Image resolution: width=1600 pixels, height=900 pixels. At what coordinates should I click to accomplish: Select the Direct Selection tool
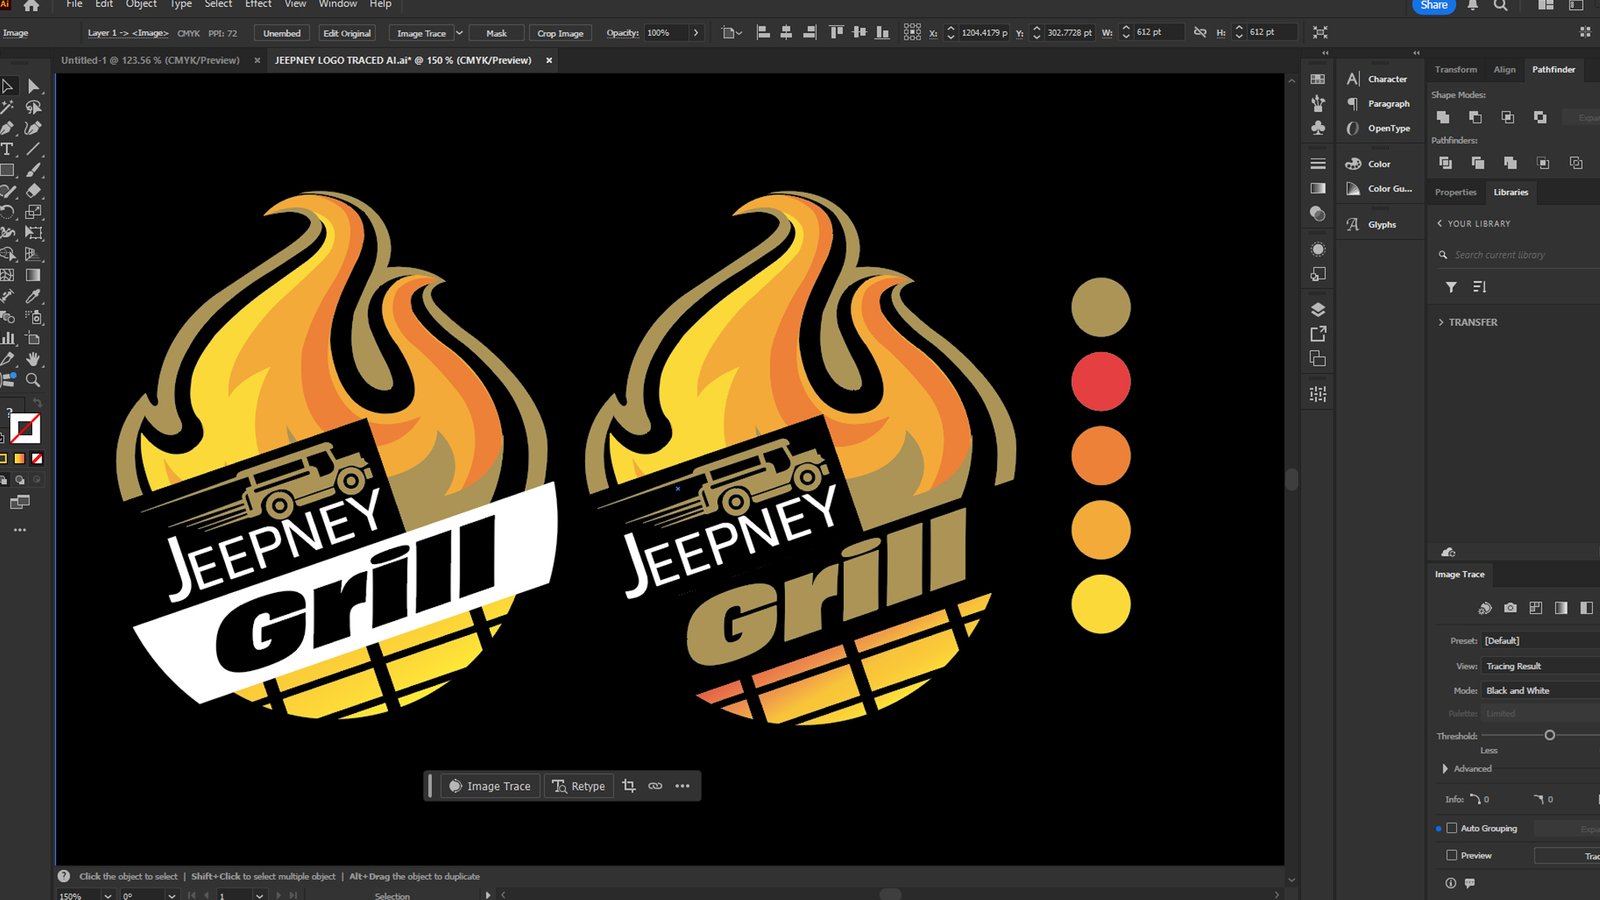pos(33,86)
